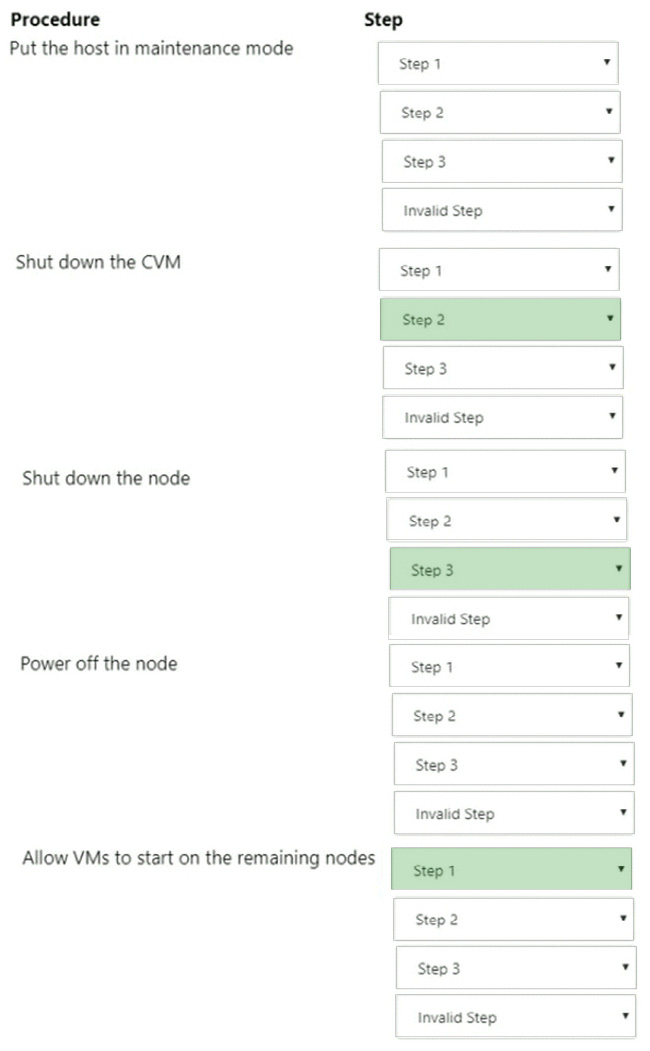This screenshot has height=1051, width=650.
Task: Select Step 2 for Shut down the node
Action: (x=507, y=521)
